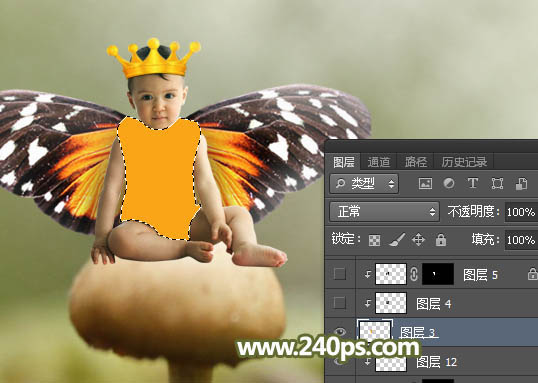The image size is (538, 383).
Task: Click the golden crown on the baby's head
Action: coord(153,58)
